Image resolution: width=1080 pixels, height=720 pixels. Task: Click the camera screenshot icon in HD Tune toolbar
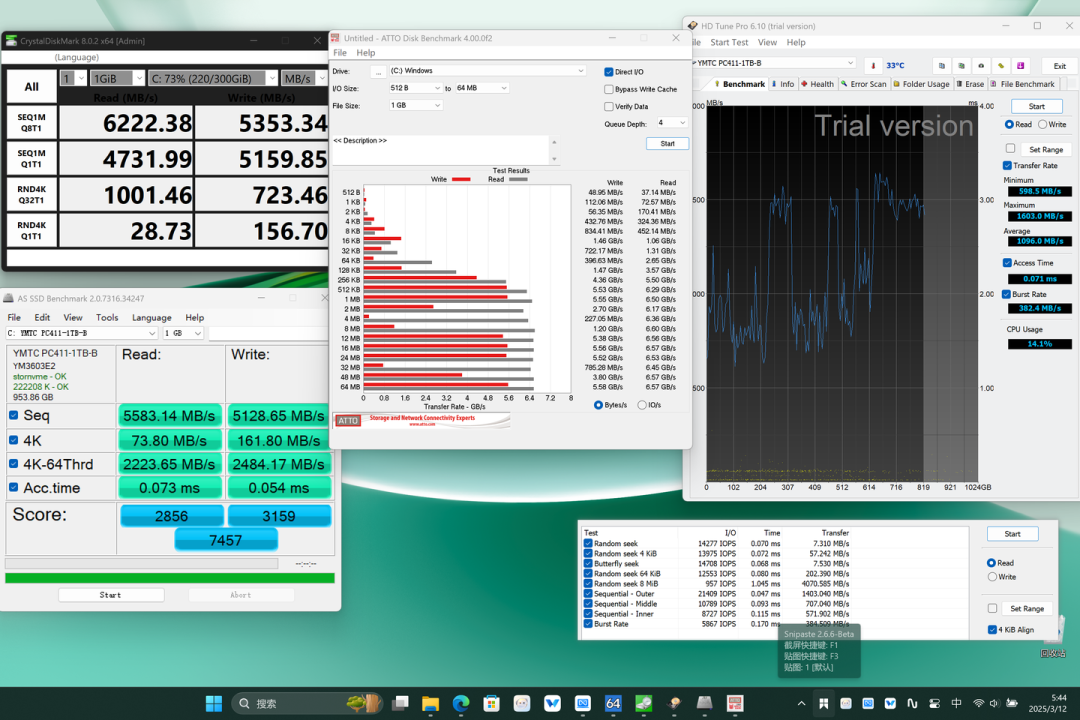(981, 65)
